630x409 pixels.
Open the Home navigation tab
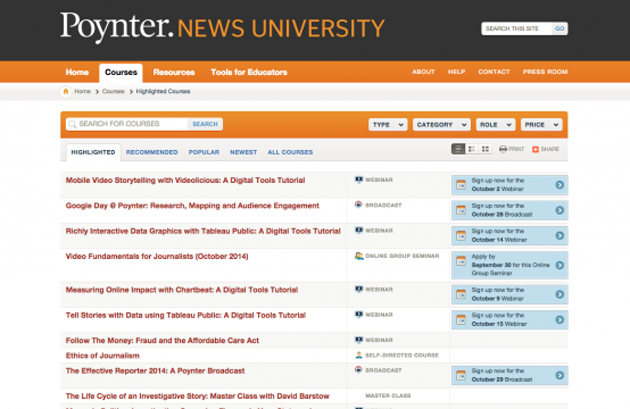(77, 72)
